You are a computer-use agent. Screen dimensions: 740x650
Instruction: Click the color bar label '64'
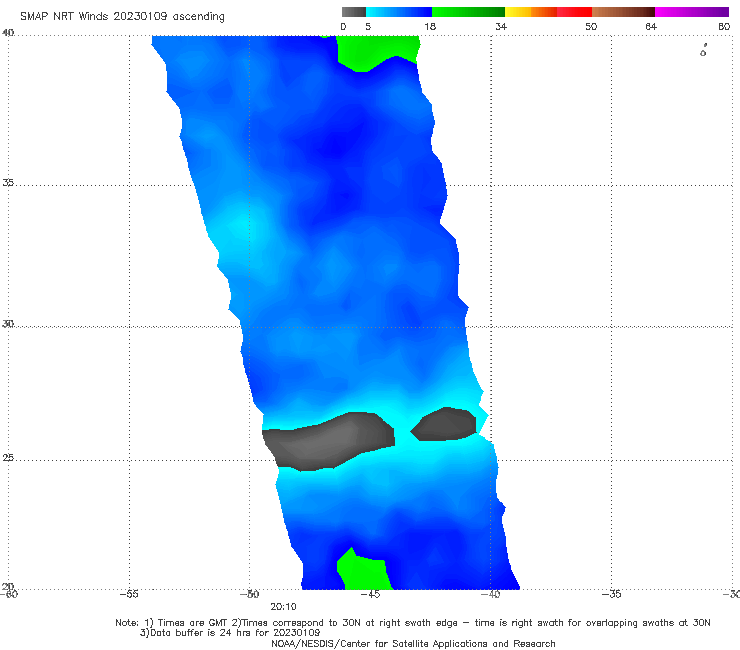click(x=651, y=27)
